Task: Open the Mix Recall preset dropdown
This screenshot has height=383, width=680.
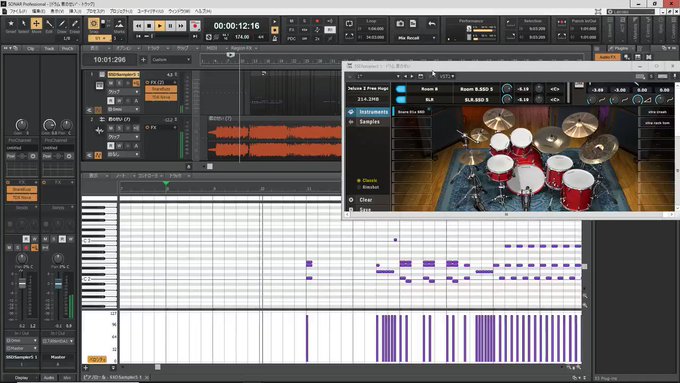Action: (415, 38)
